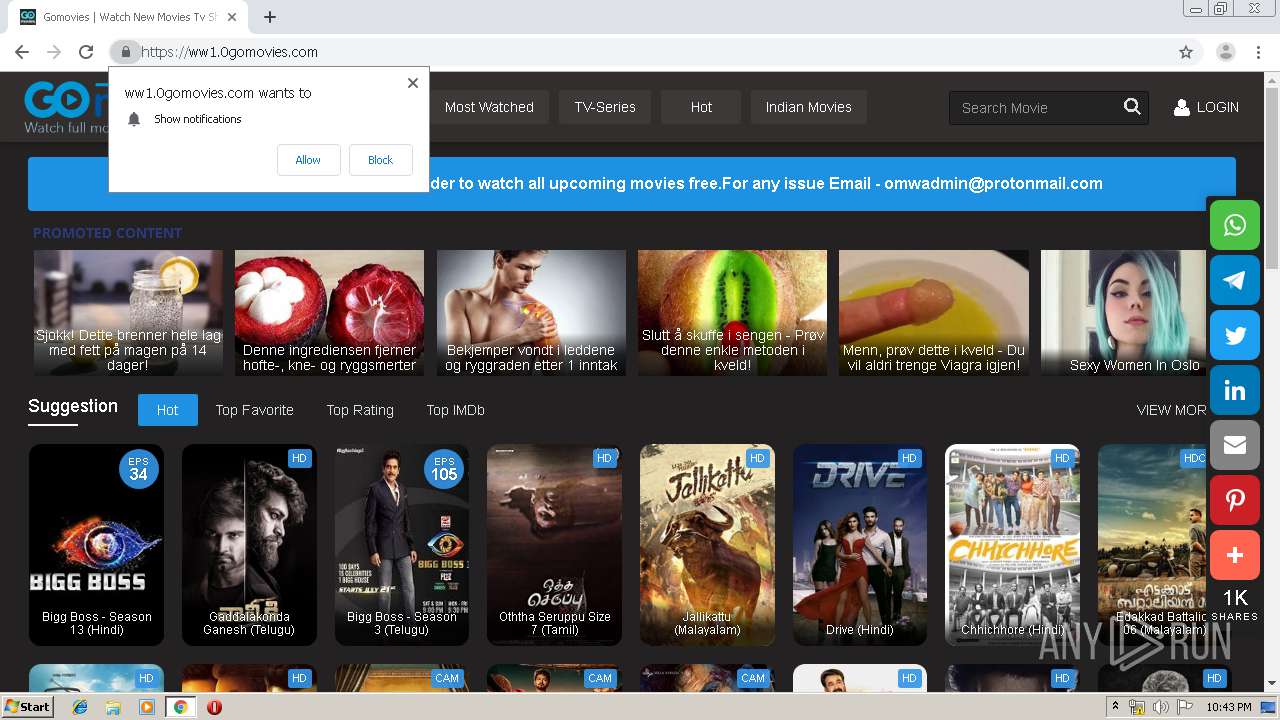The height and width of the screenshot is (720, 1280).
Task: Open Most Watched menu
Action: pyautogui.click(x=489, y=107)
